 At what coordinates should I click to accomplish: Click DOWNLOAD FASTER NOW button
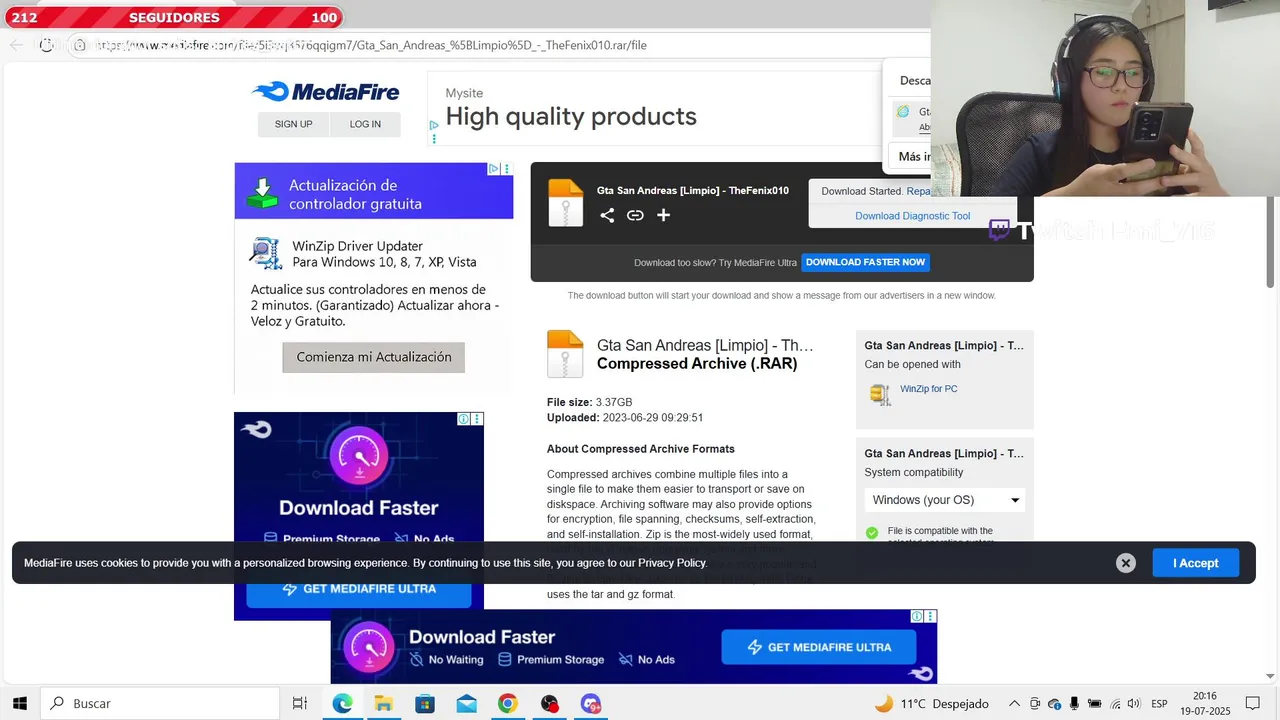[865, 262]
